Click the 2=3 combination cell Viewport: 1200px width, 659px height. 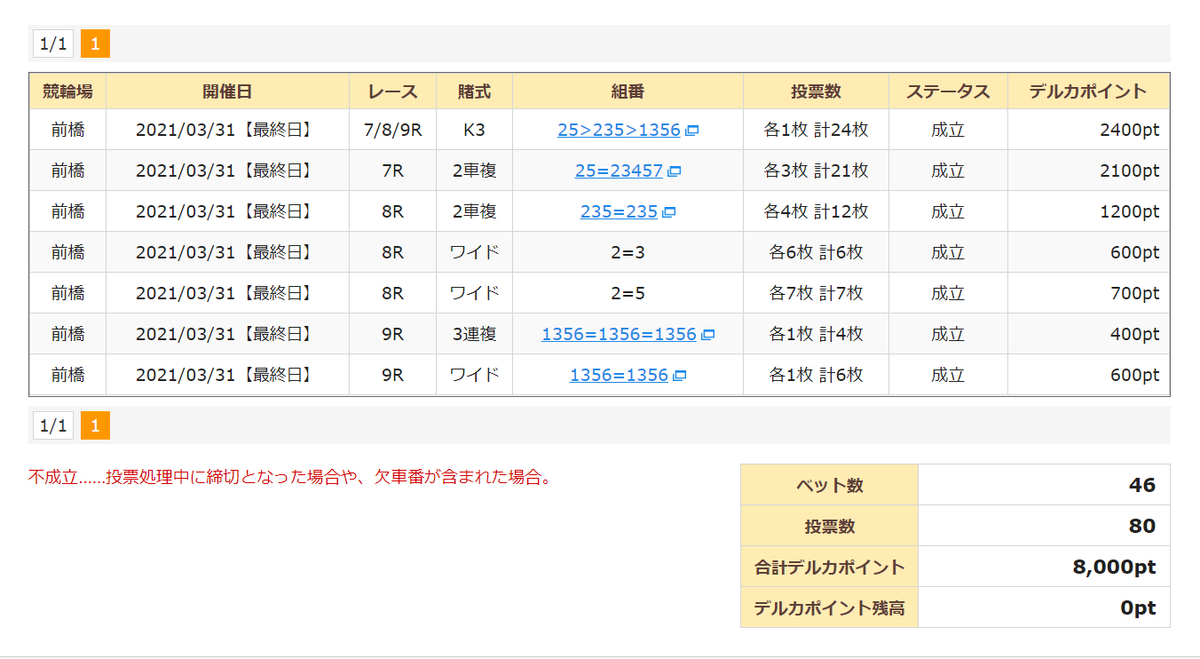pyautogui.click(x=628, y=253)
